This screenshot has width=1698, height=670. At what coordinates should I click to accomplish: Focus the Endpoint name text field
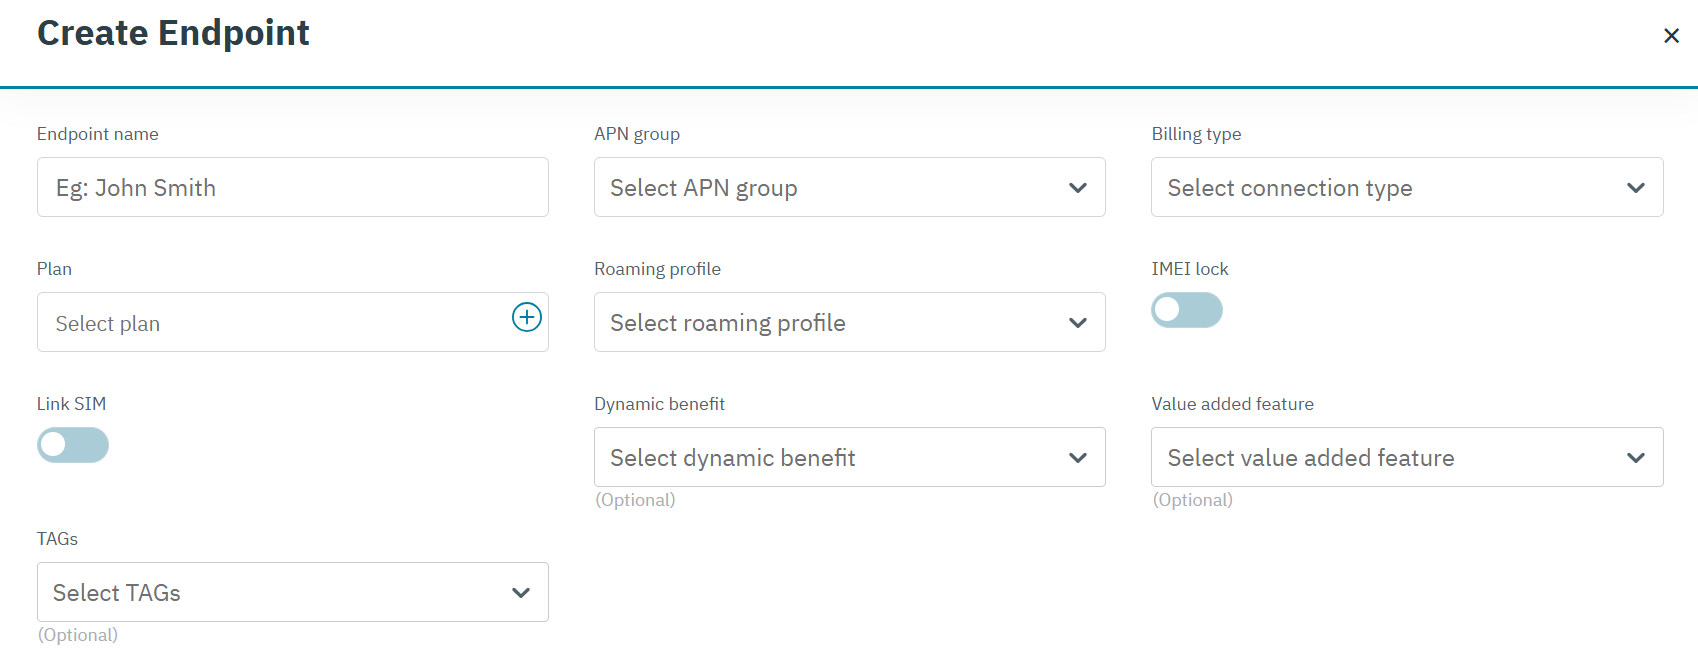pos(292,188)
